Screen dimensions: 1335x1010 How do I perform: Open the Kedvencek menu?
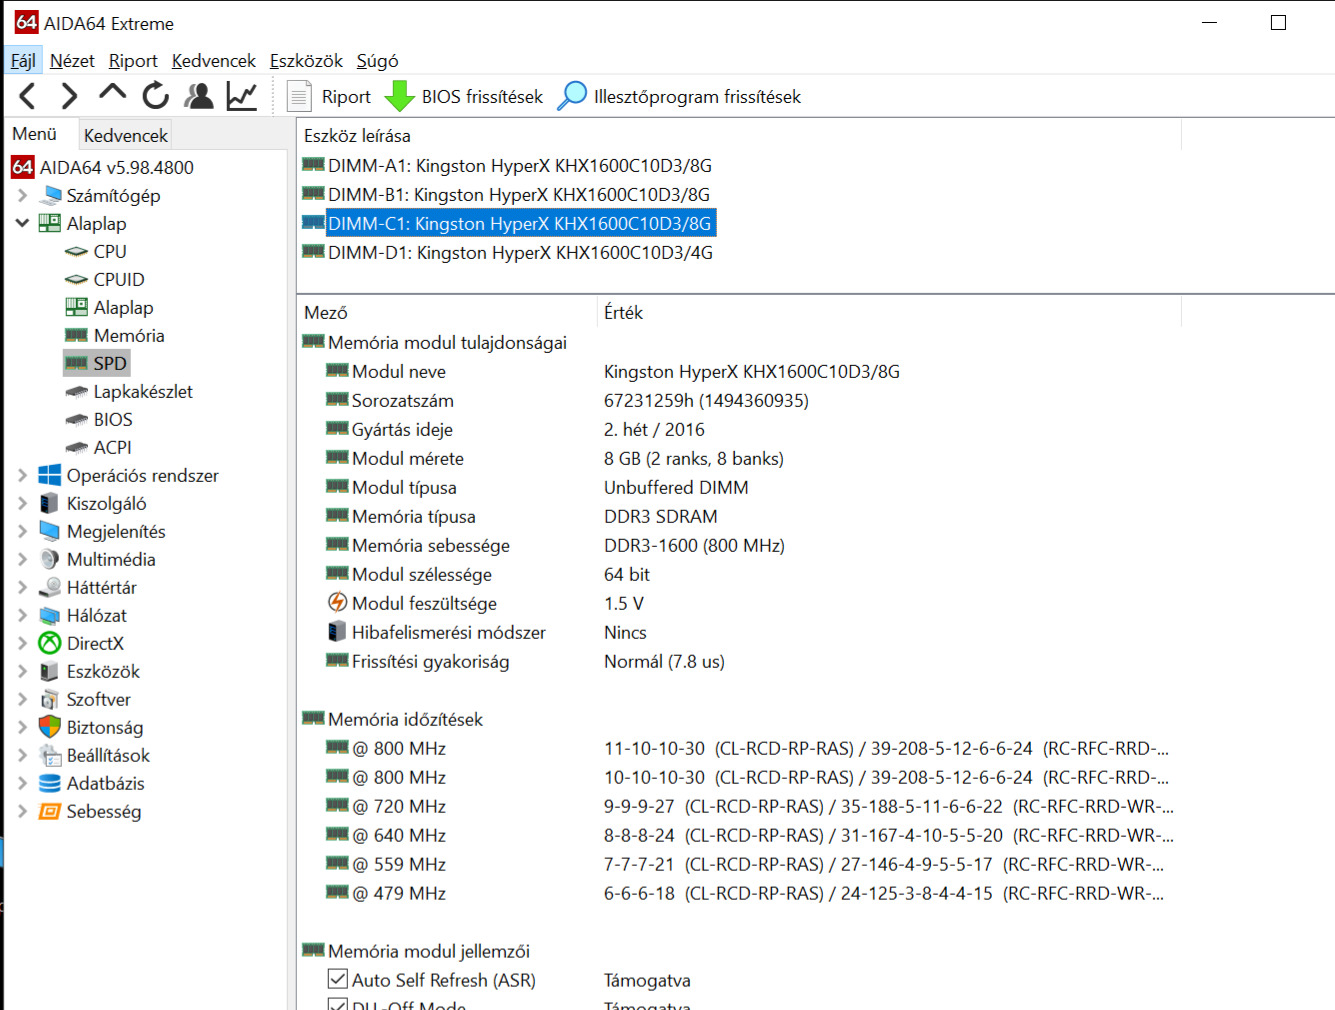[x=213, y=61]
